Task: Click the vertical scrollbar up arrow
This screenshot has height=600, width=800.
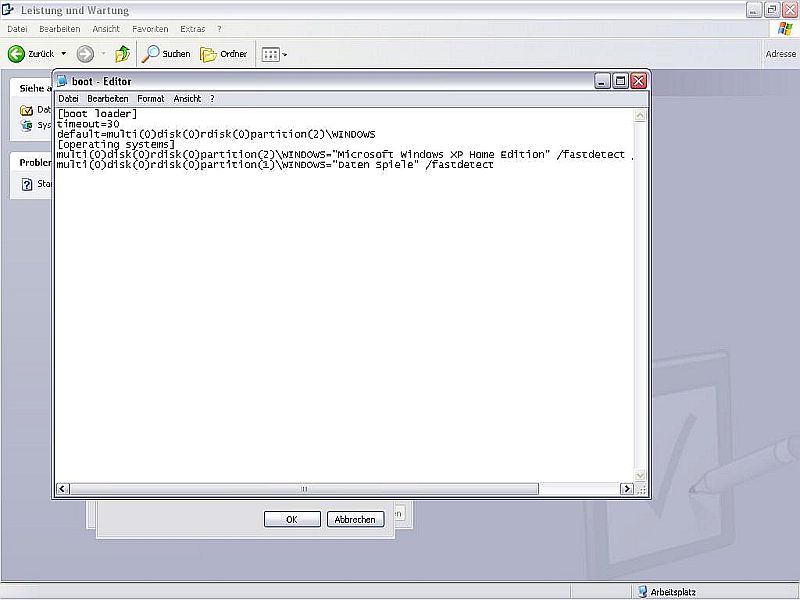Action: click(640, 115)
